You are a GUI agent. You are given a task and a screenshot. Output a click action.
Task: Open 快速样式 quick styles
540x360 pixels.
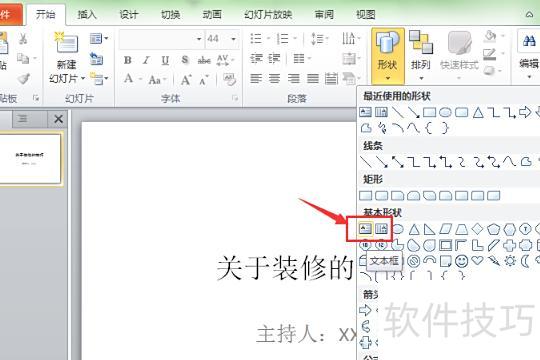click(459, 56)
